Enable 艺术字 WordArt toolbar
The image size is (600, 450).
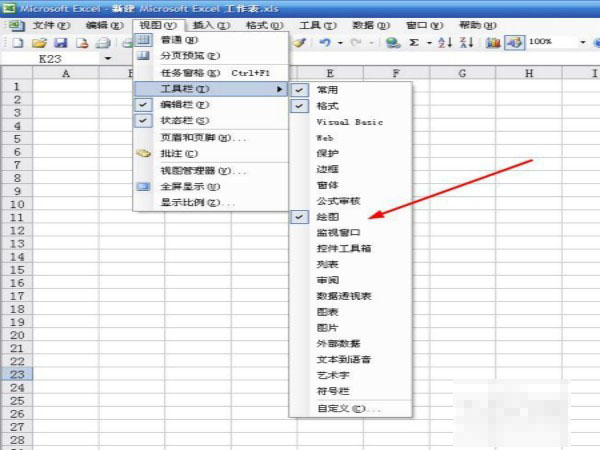point(351,375)
